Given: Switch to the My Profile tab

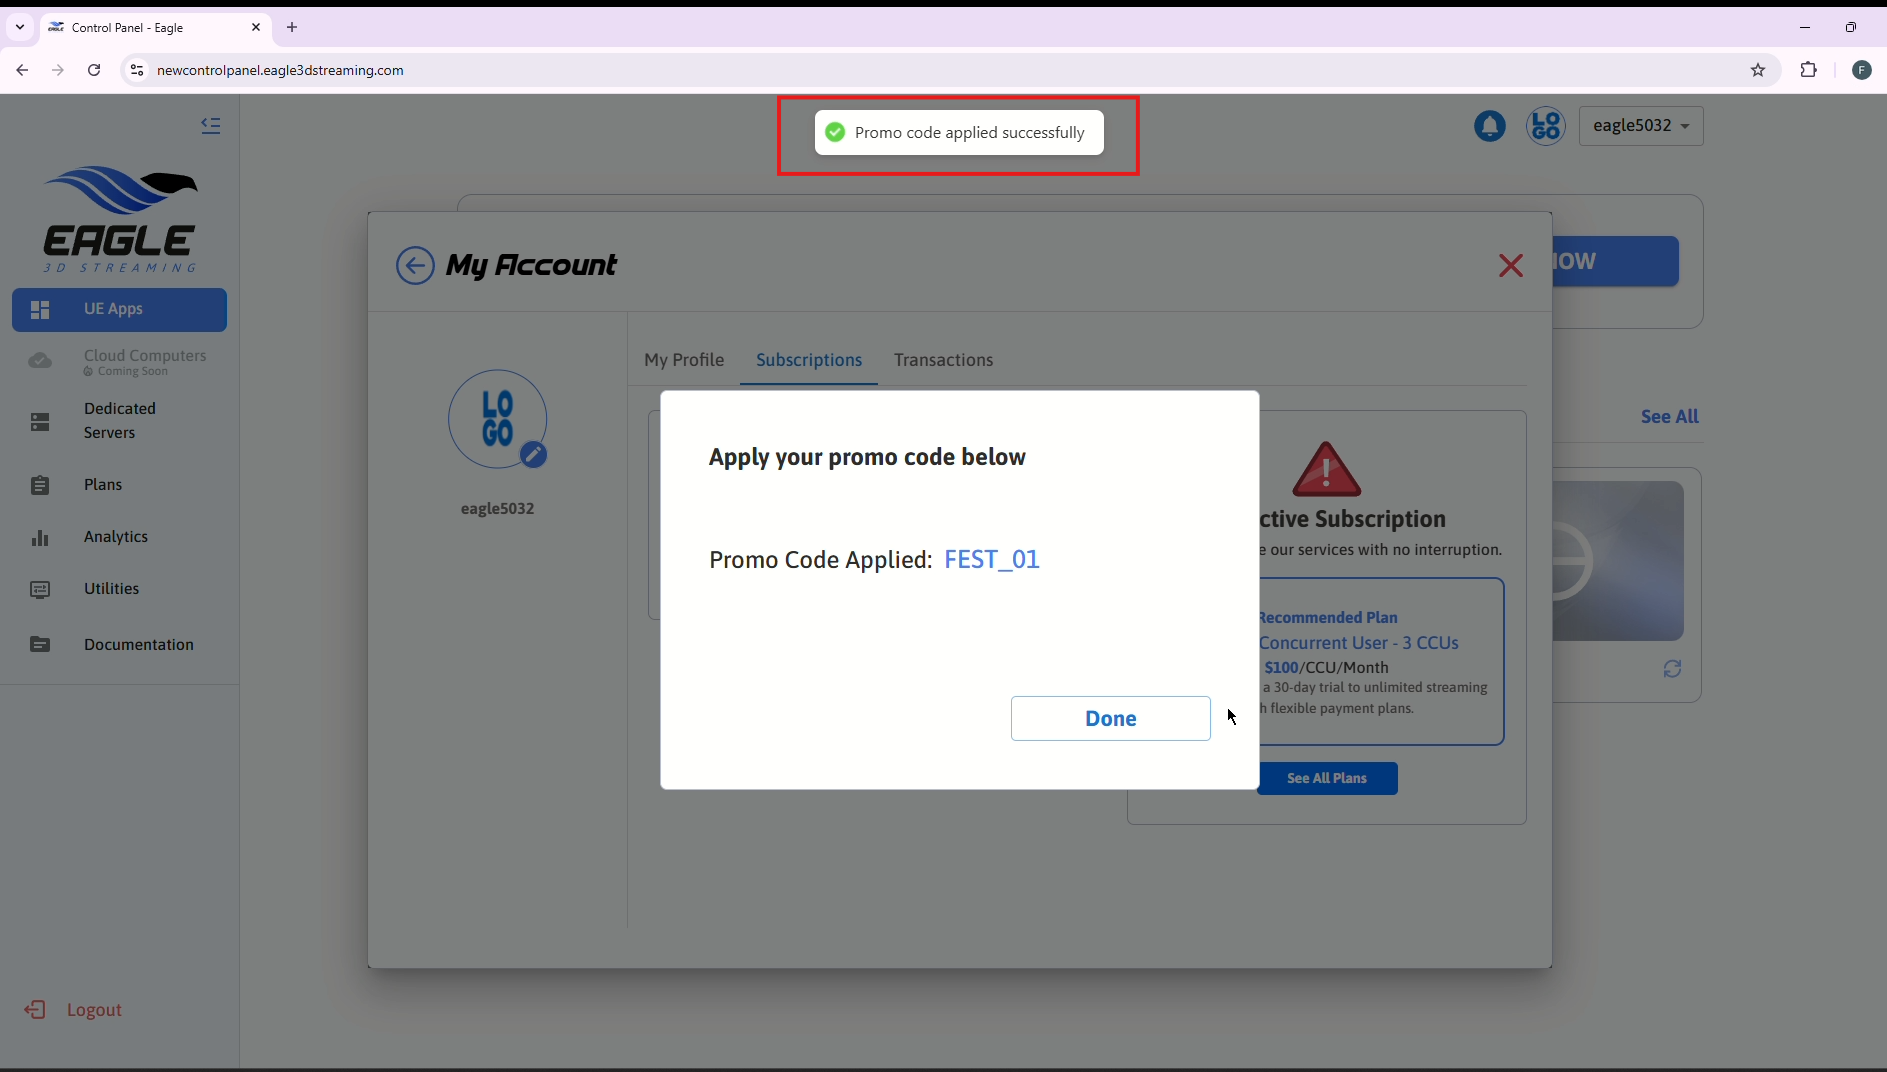Looking at the screenshot, I should [x=684, y=360].
